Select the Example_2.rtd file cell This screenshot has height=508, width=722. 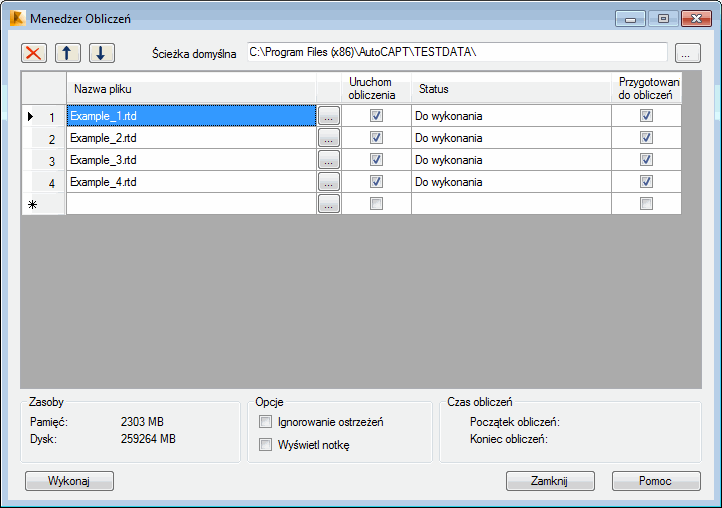click(x=192, y=138)
